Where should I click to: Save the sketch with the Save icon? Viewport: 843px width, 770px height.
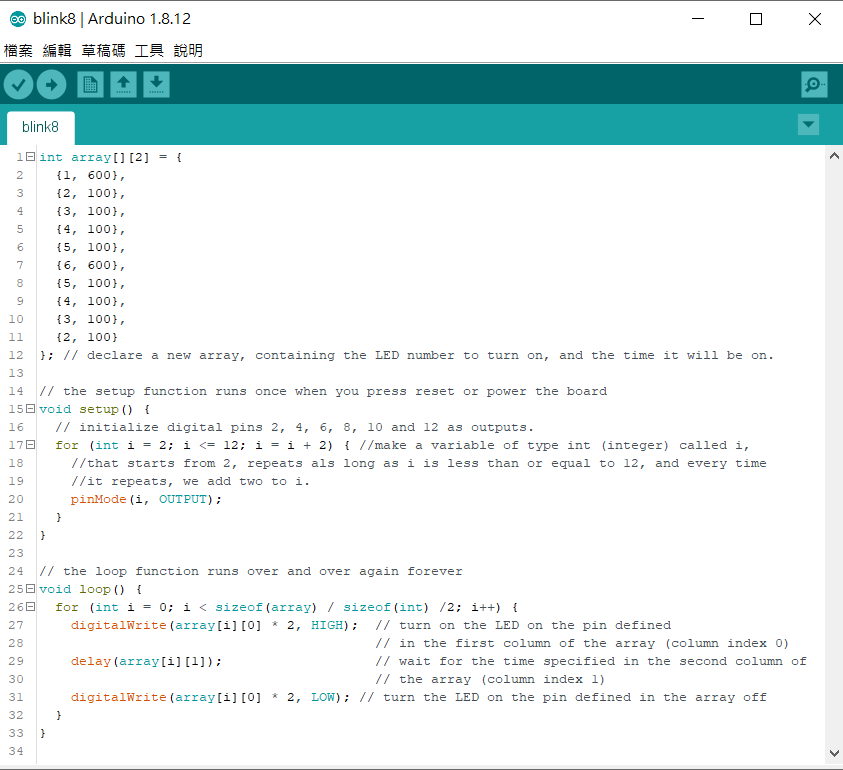point(156,85)
